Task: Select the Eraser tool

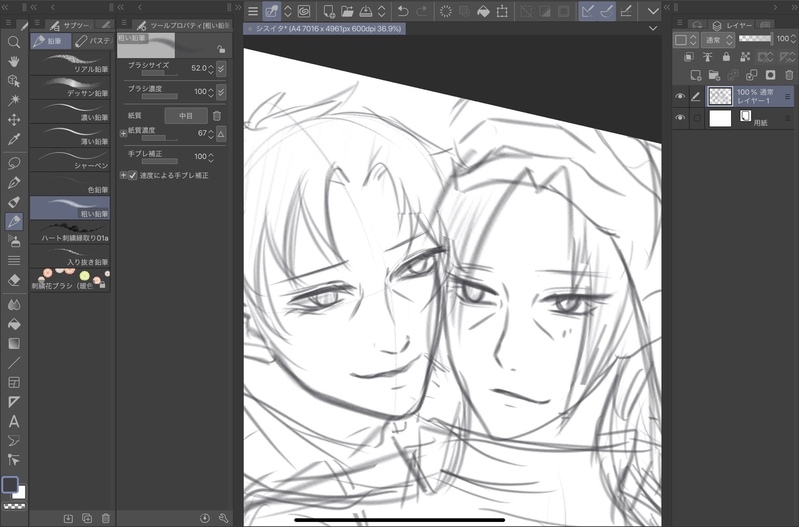Action: 14,280
